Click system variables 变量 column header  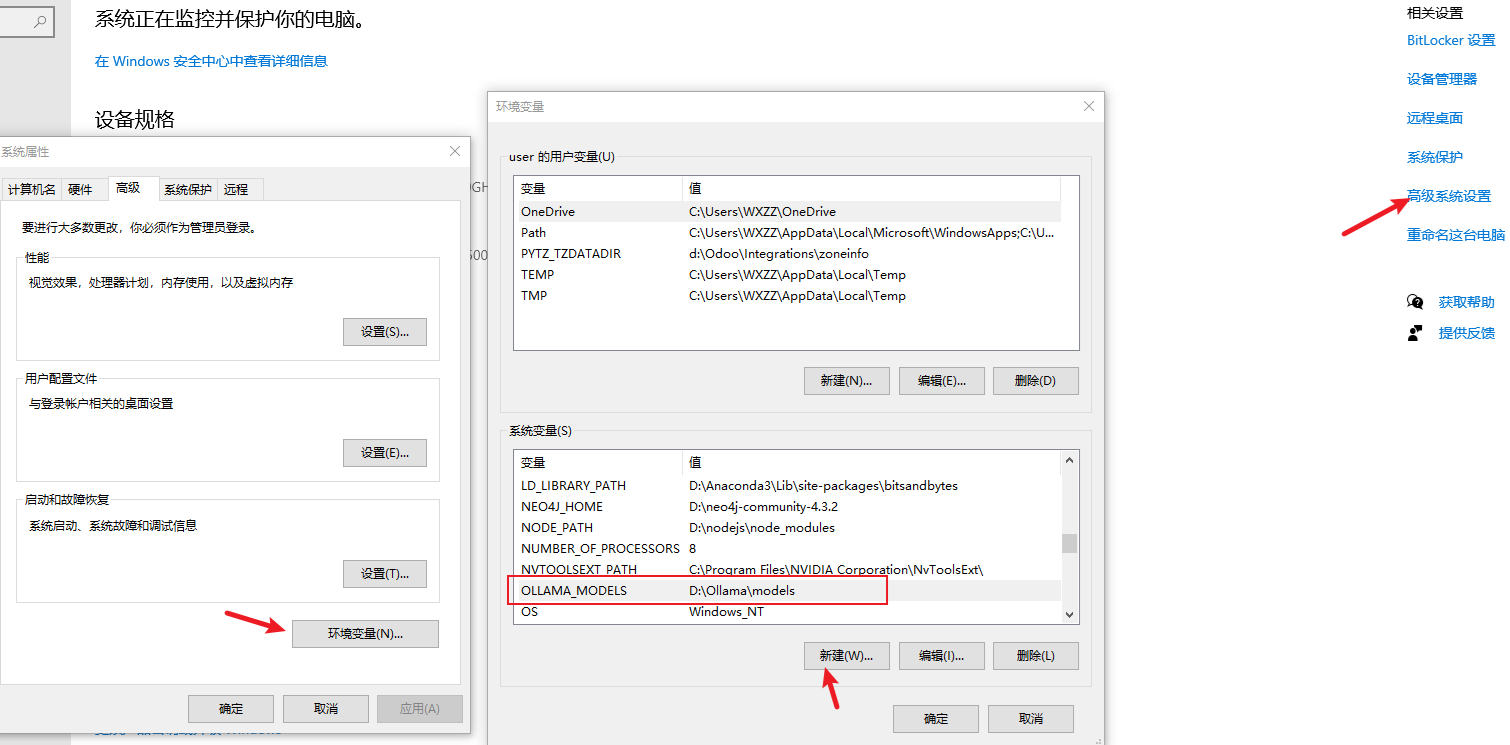click(599, 463)
